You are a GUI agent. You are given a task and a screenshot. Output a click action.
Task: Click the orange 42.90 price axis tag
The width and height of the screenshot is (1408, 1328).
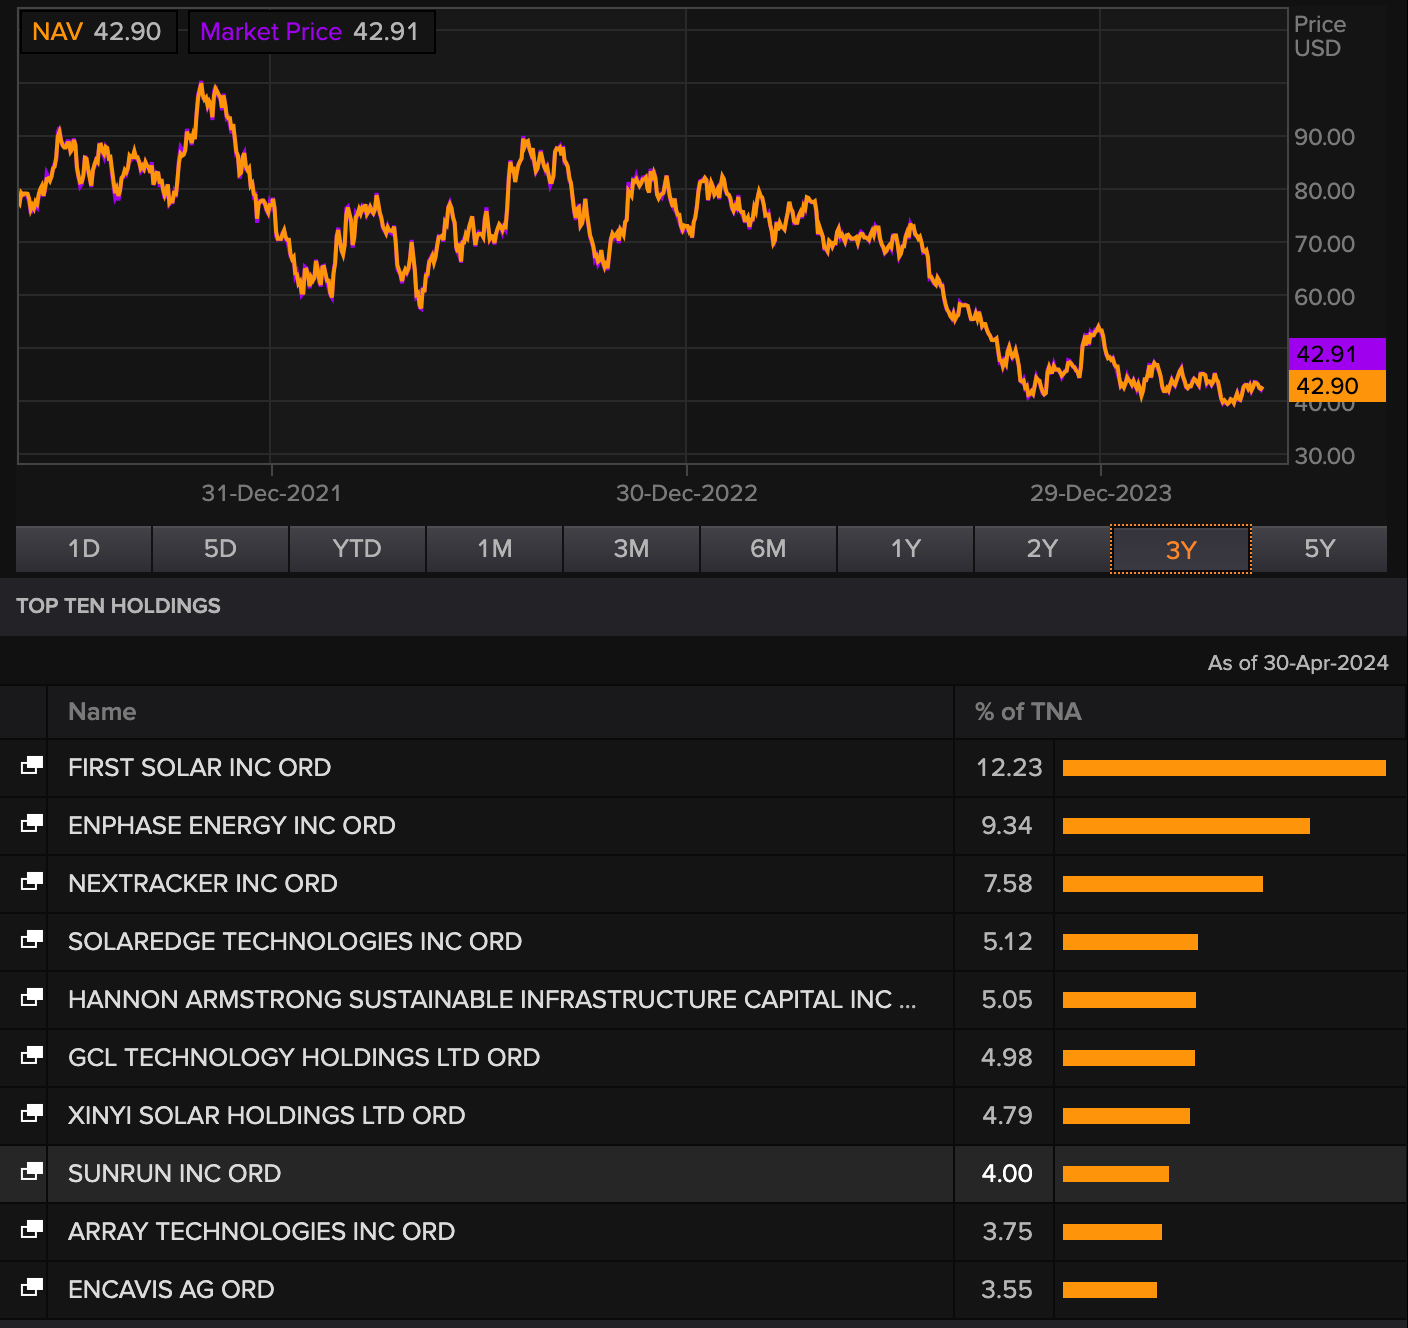pos(1337,386)
